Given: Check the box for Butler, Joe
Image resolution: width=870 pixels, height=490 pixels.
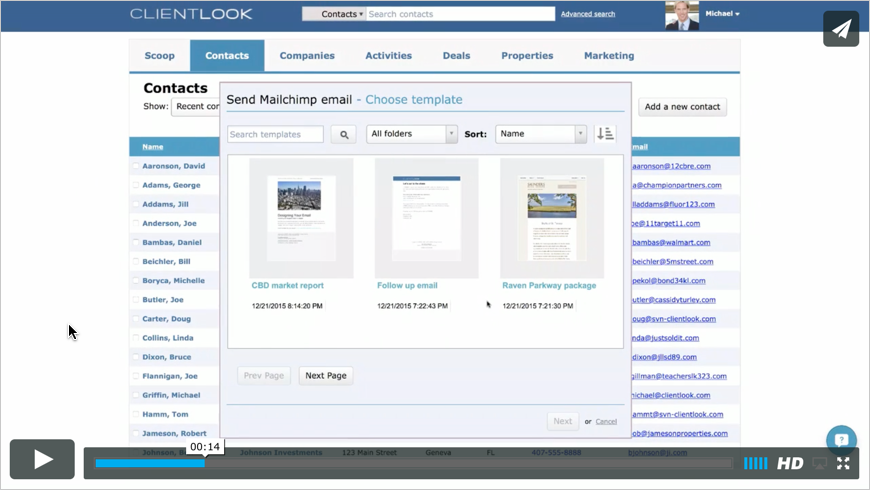Looking at the screenshot, I should tap(135, 300).
